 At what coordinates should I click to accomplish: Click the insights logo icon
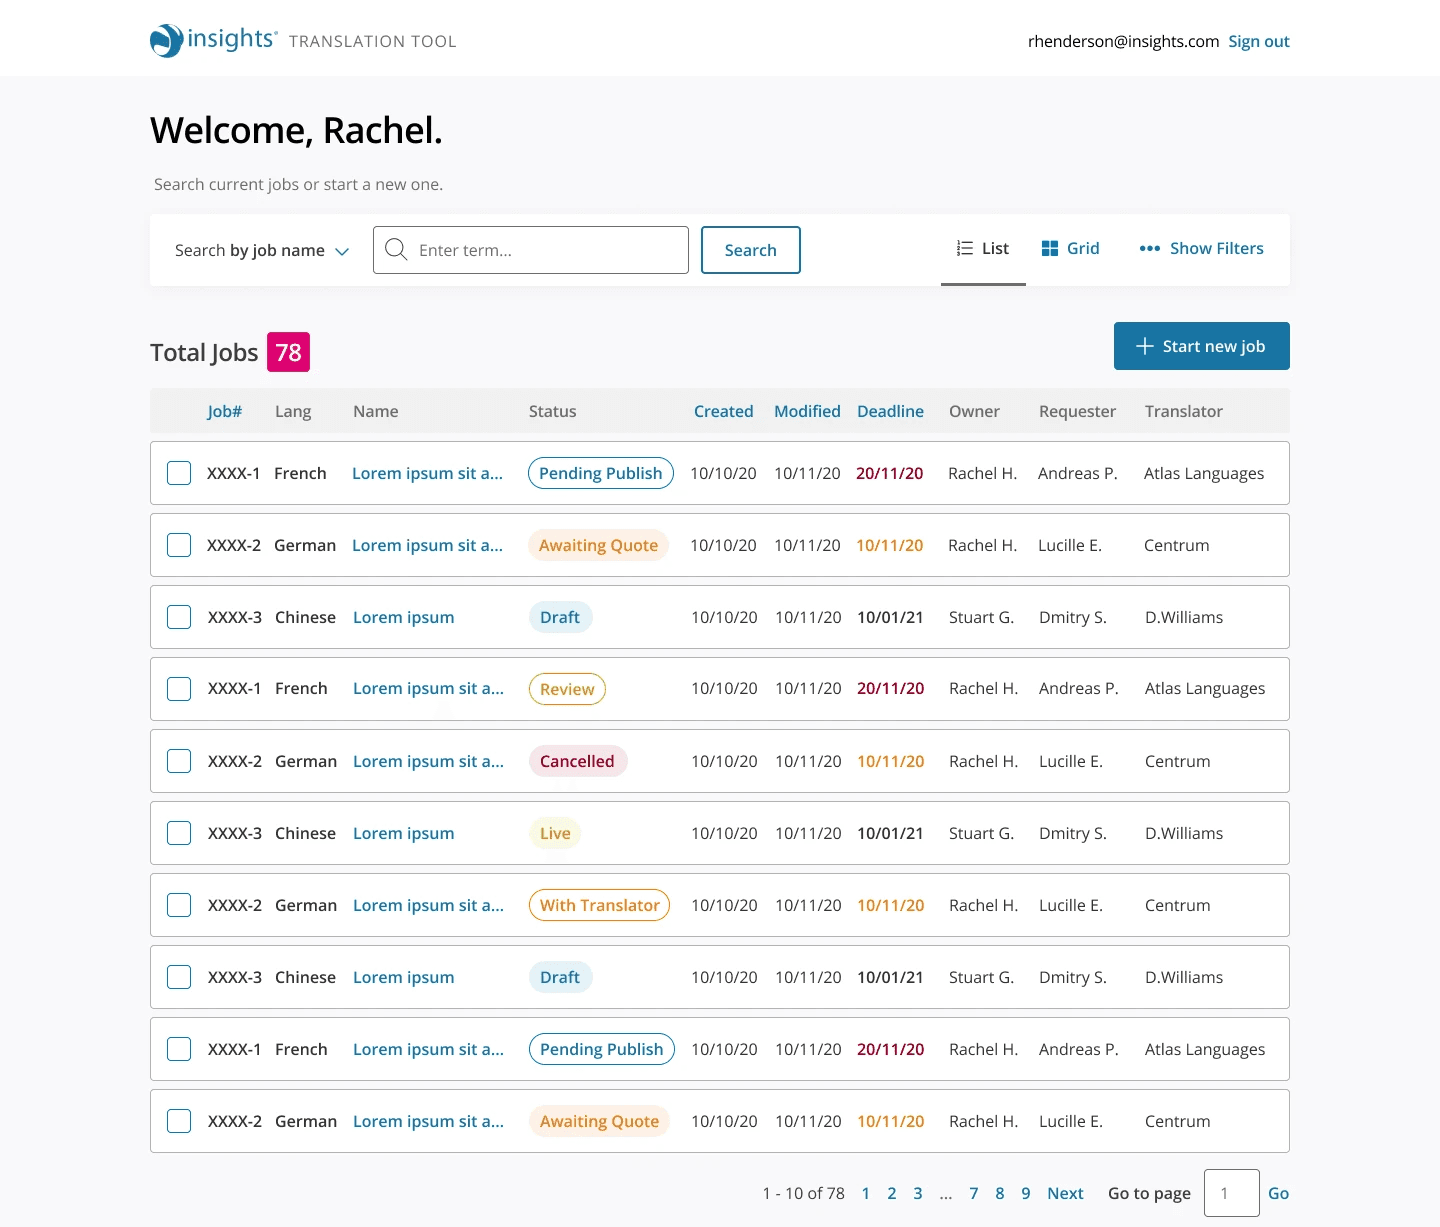(x=166, y=41)
